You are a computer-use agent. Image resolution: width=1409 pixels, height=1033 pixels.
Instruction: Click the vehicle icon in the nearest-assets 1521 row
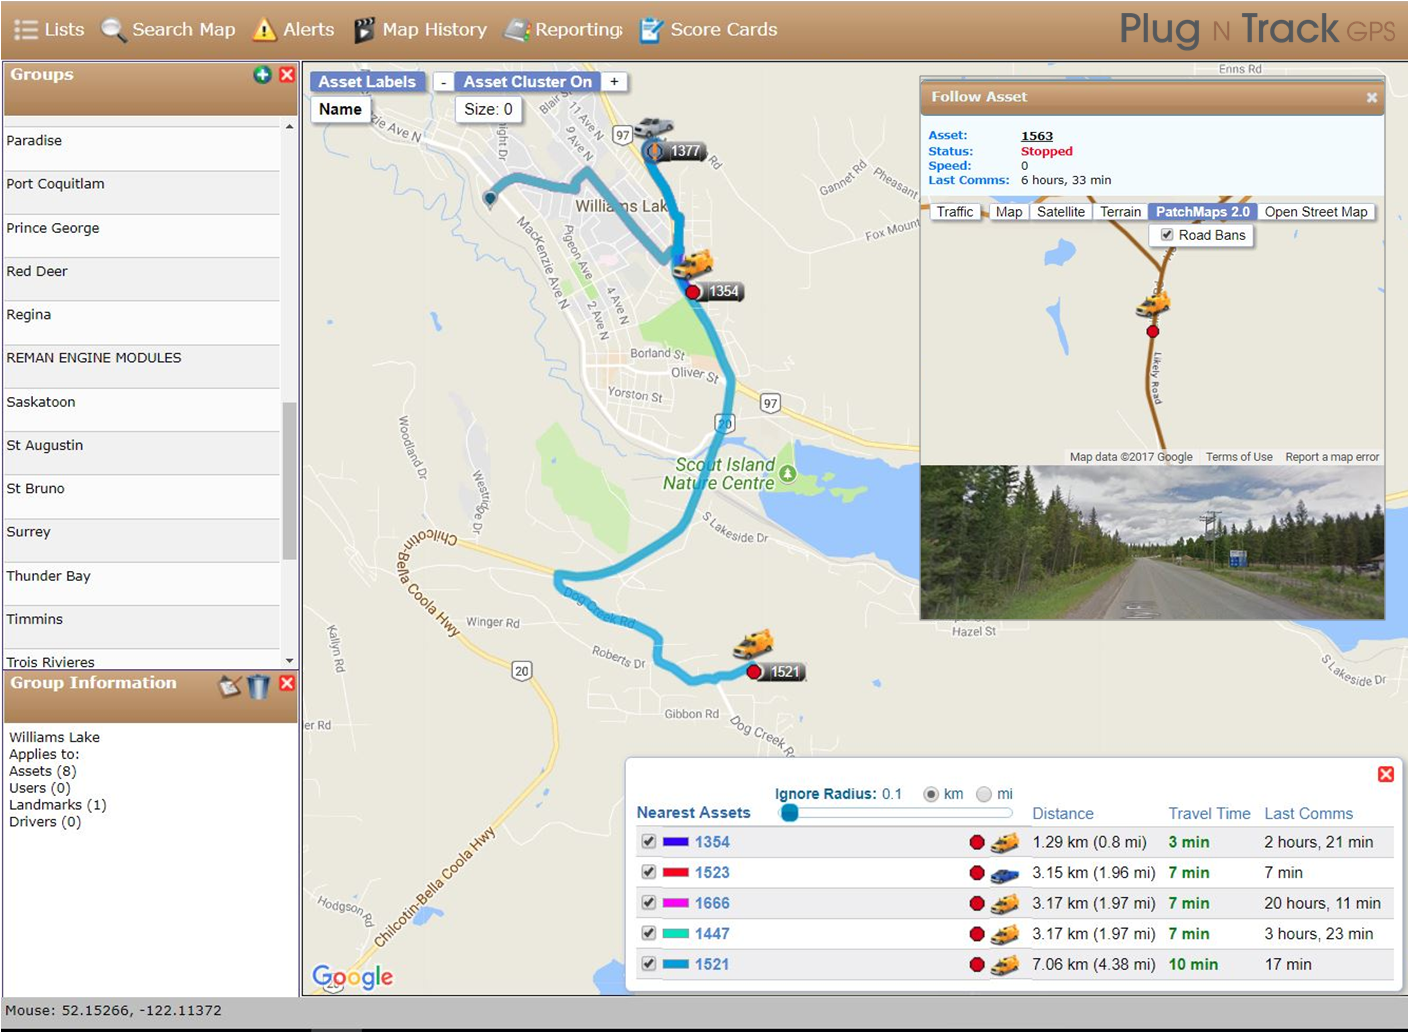(x=1005, y=965)
